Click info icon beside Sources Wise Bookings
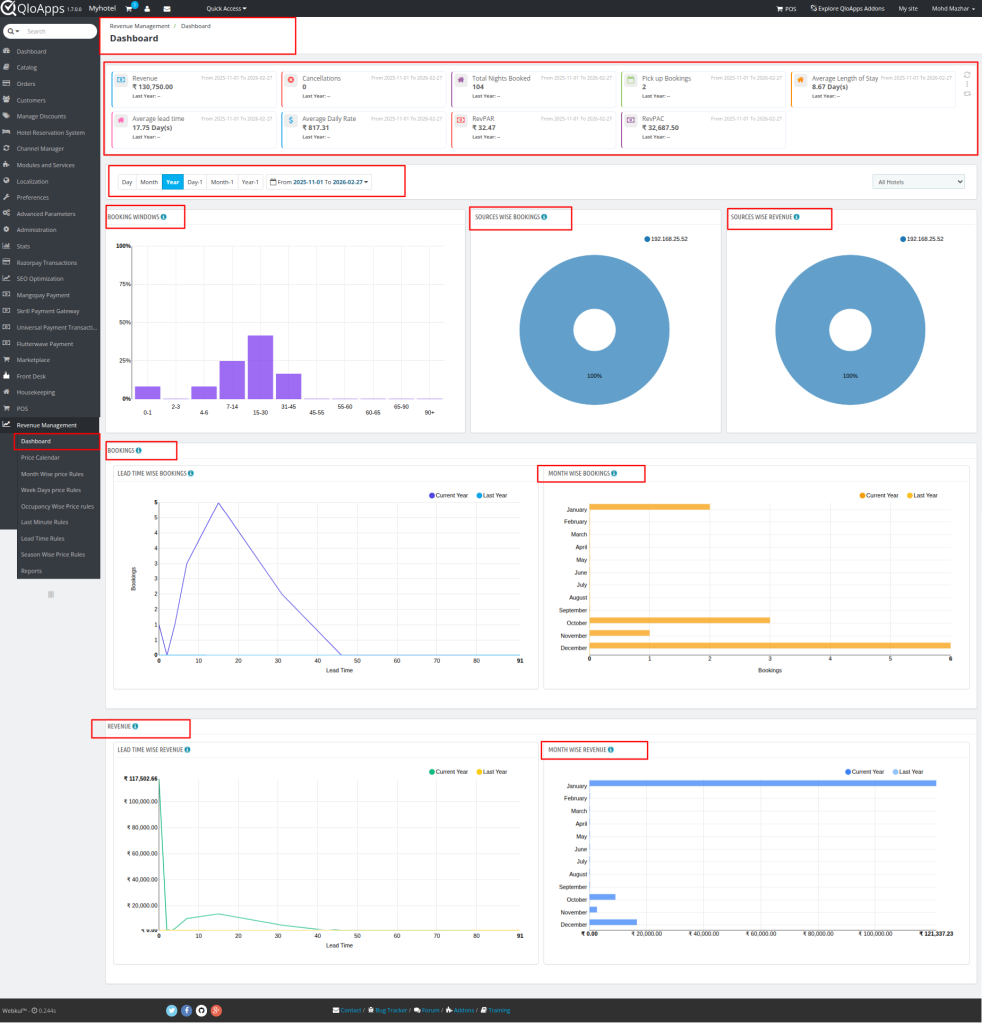Screen dimensions: 982x1024 [x=544, y=217]
